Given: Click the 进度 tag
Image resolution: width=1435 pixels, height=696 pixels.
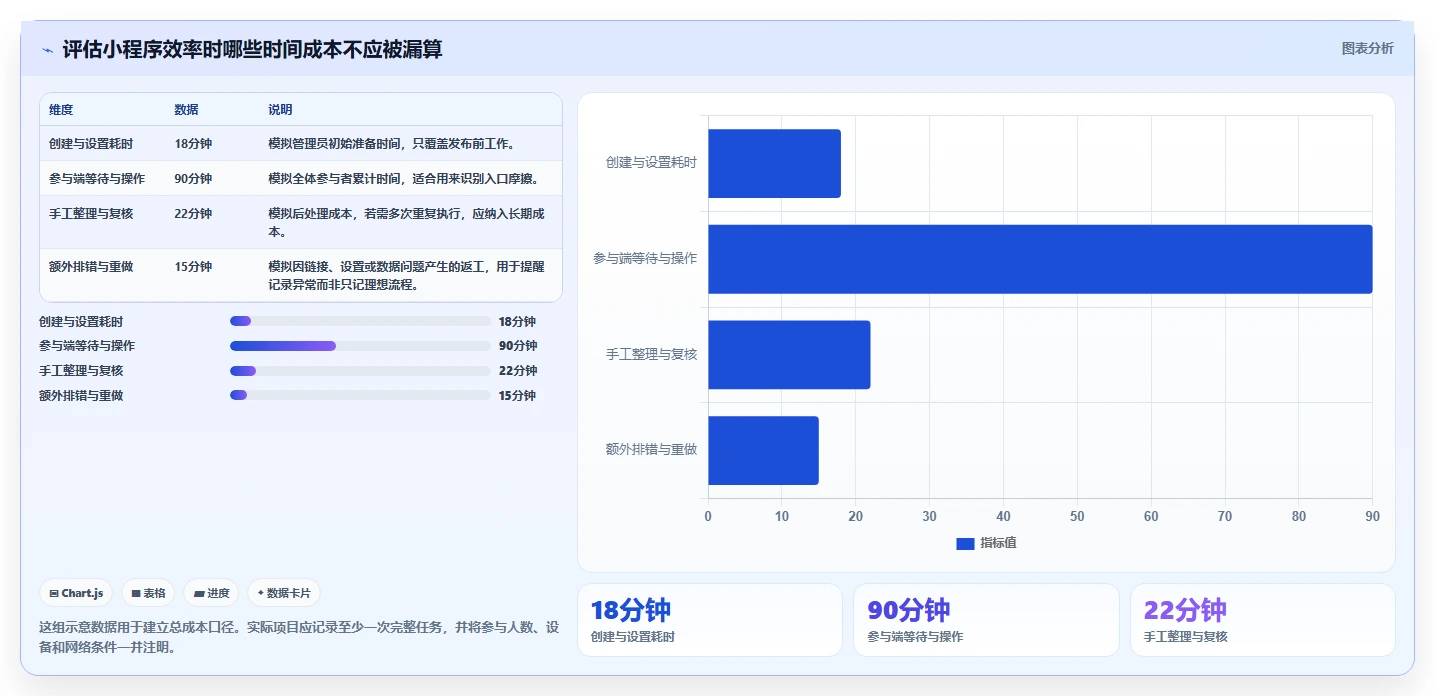Looking at the screenshot, I should (x=211, y=593).
